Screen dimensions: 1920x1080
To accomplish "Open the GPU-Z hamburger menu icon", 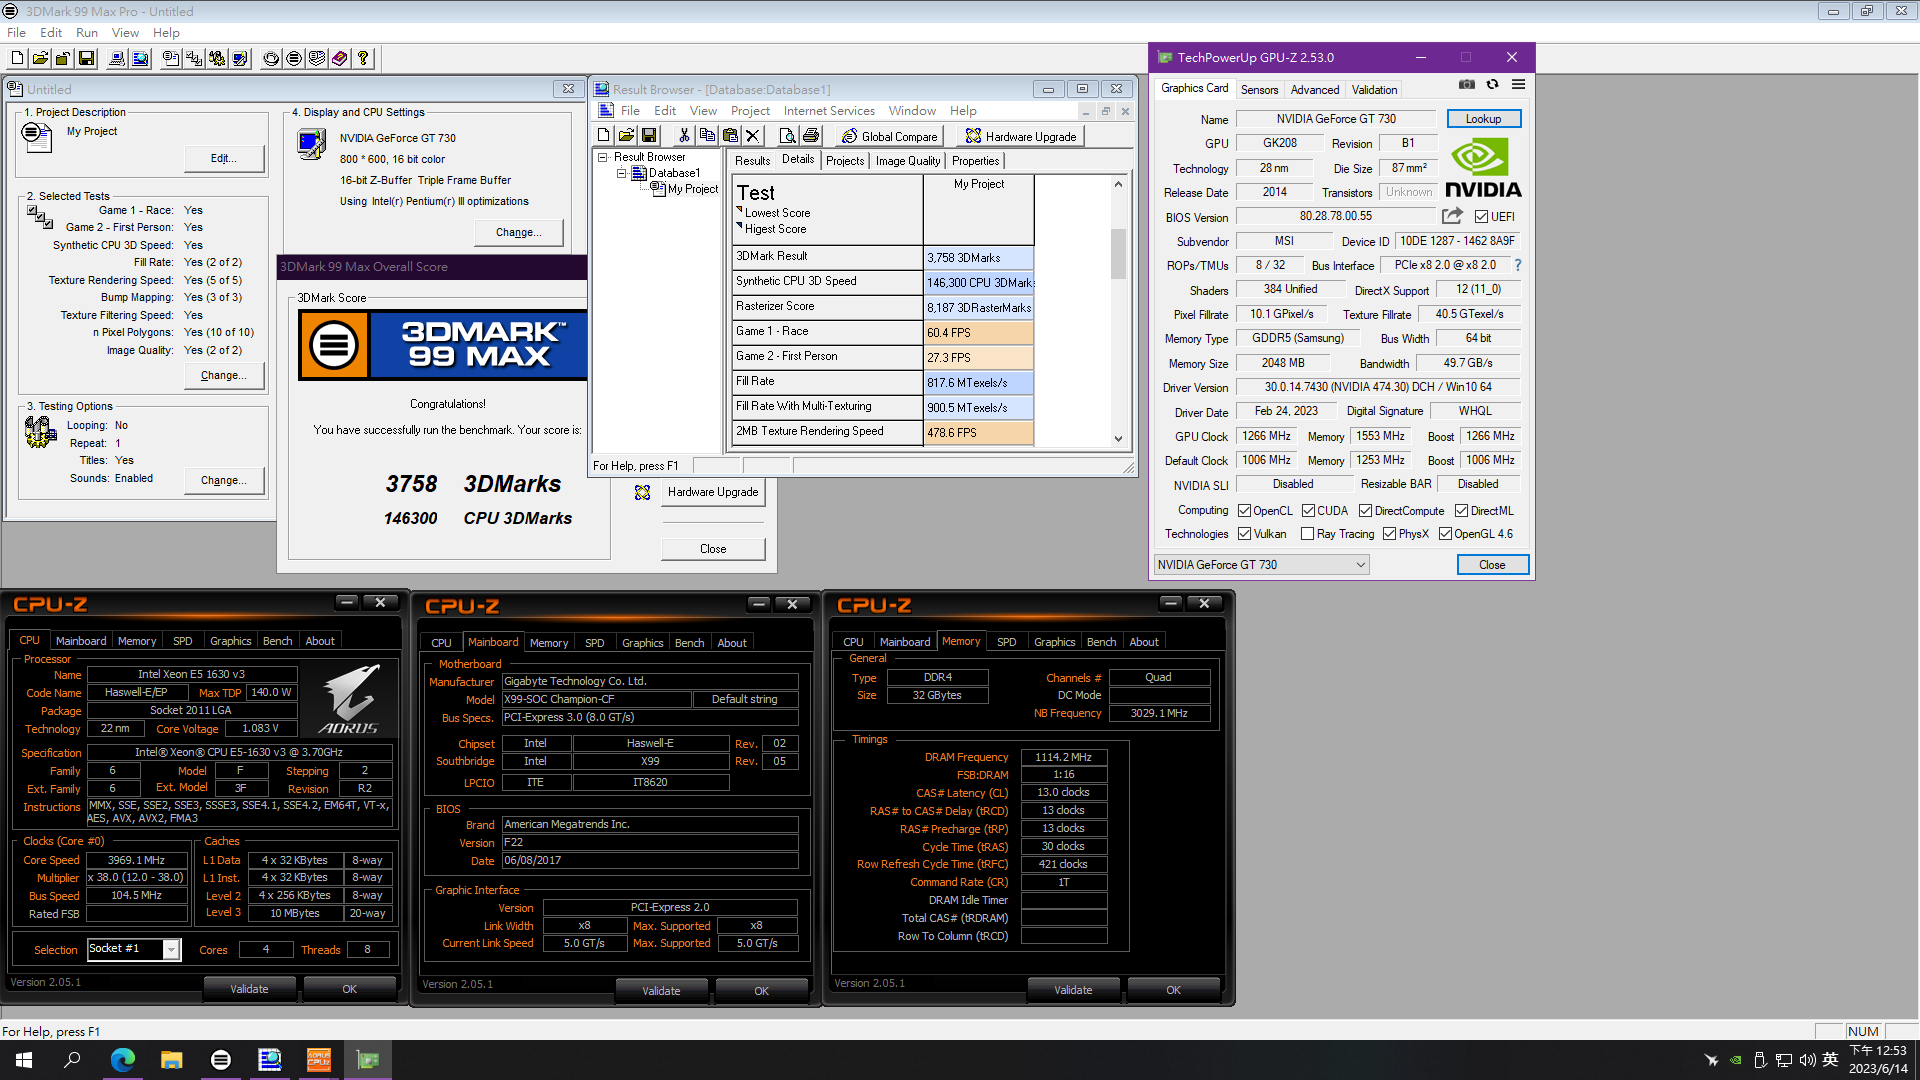I will tap(1518, 86).
